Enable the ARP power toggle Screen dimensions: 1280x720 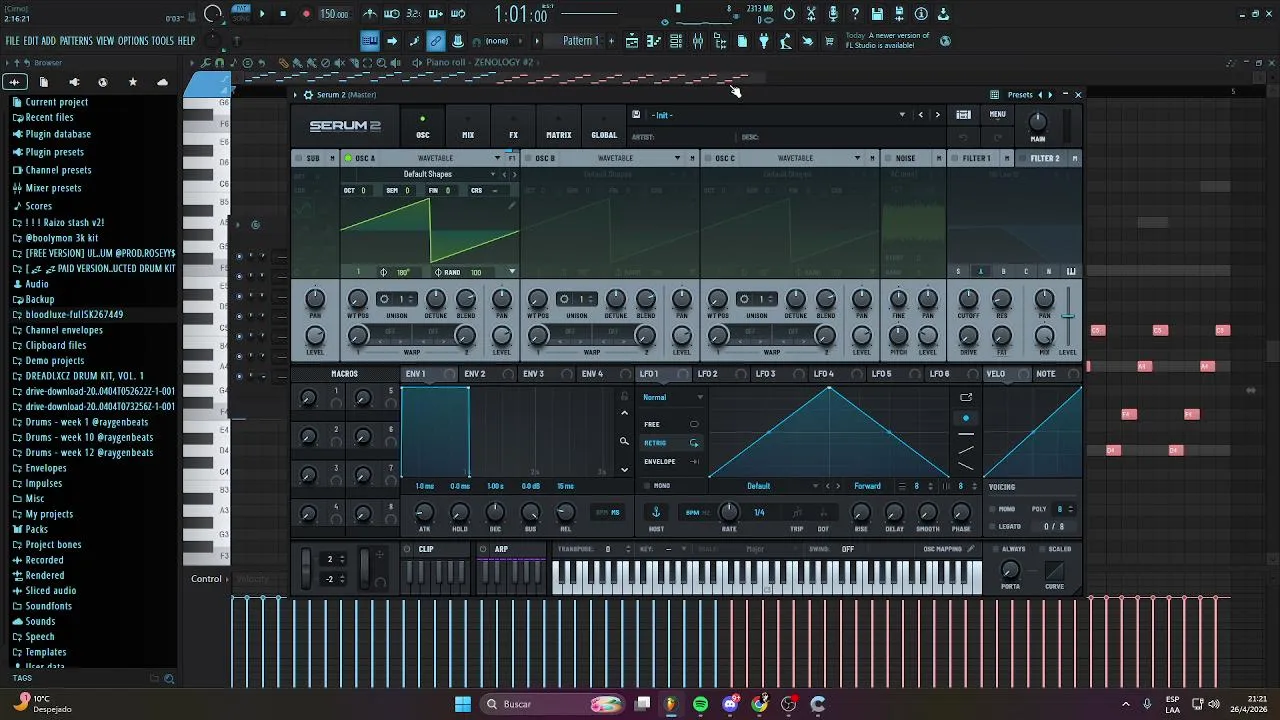[x=483, y=549]
